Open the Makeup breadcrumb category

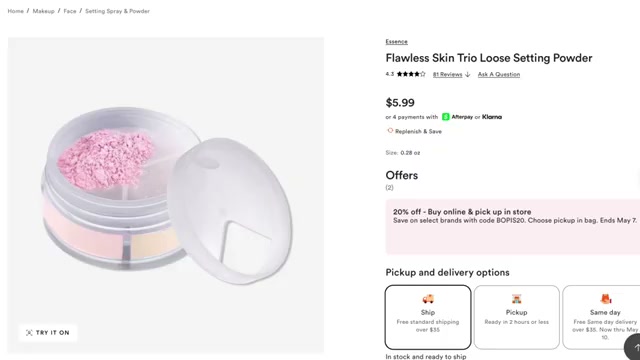[x=43, y=11]
